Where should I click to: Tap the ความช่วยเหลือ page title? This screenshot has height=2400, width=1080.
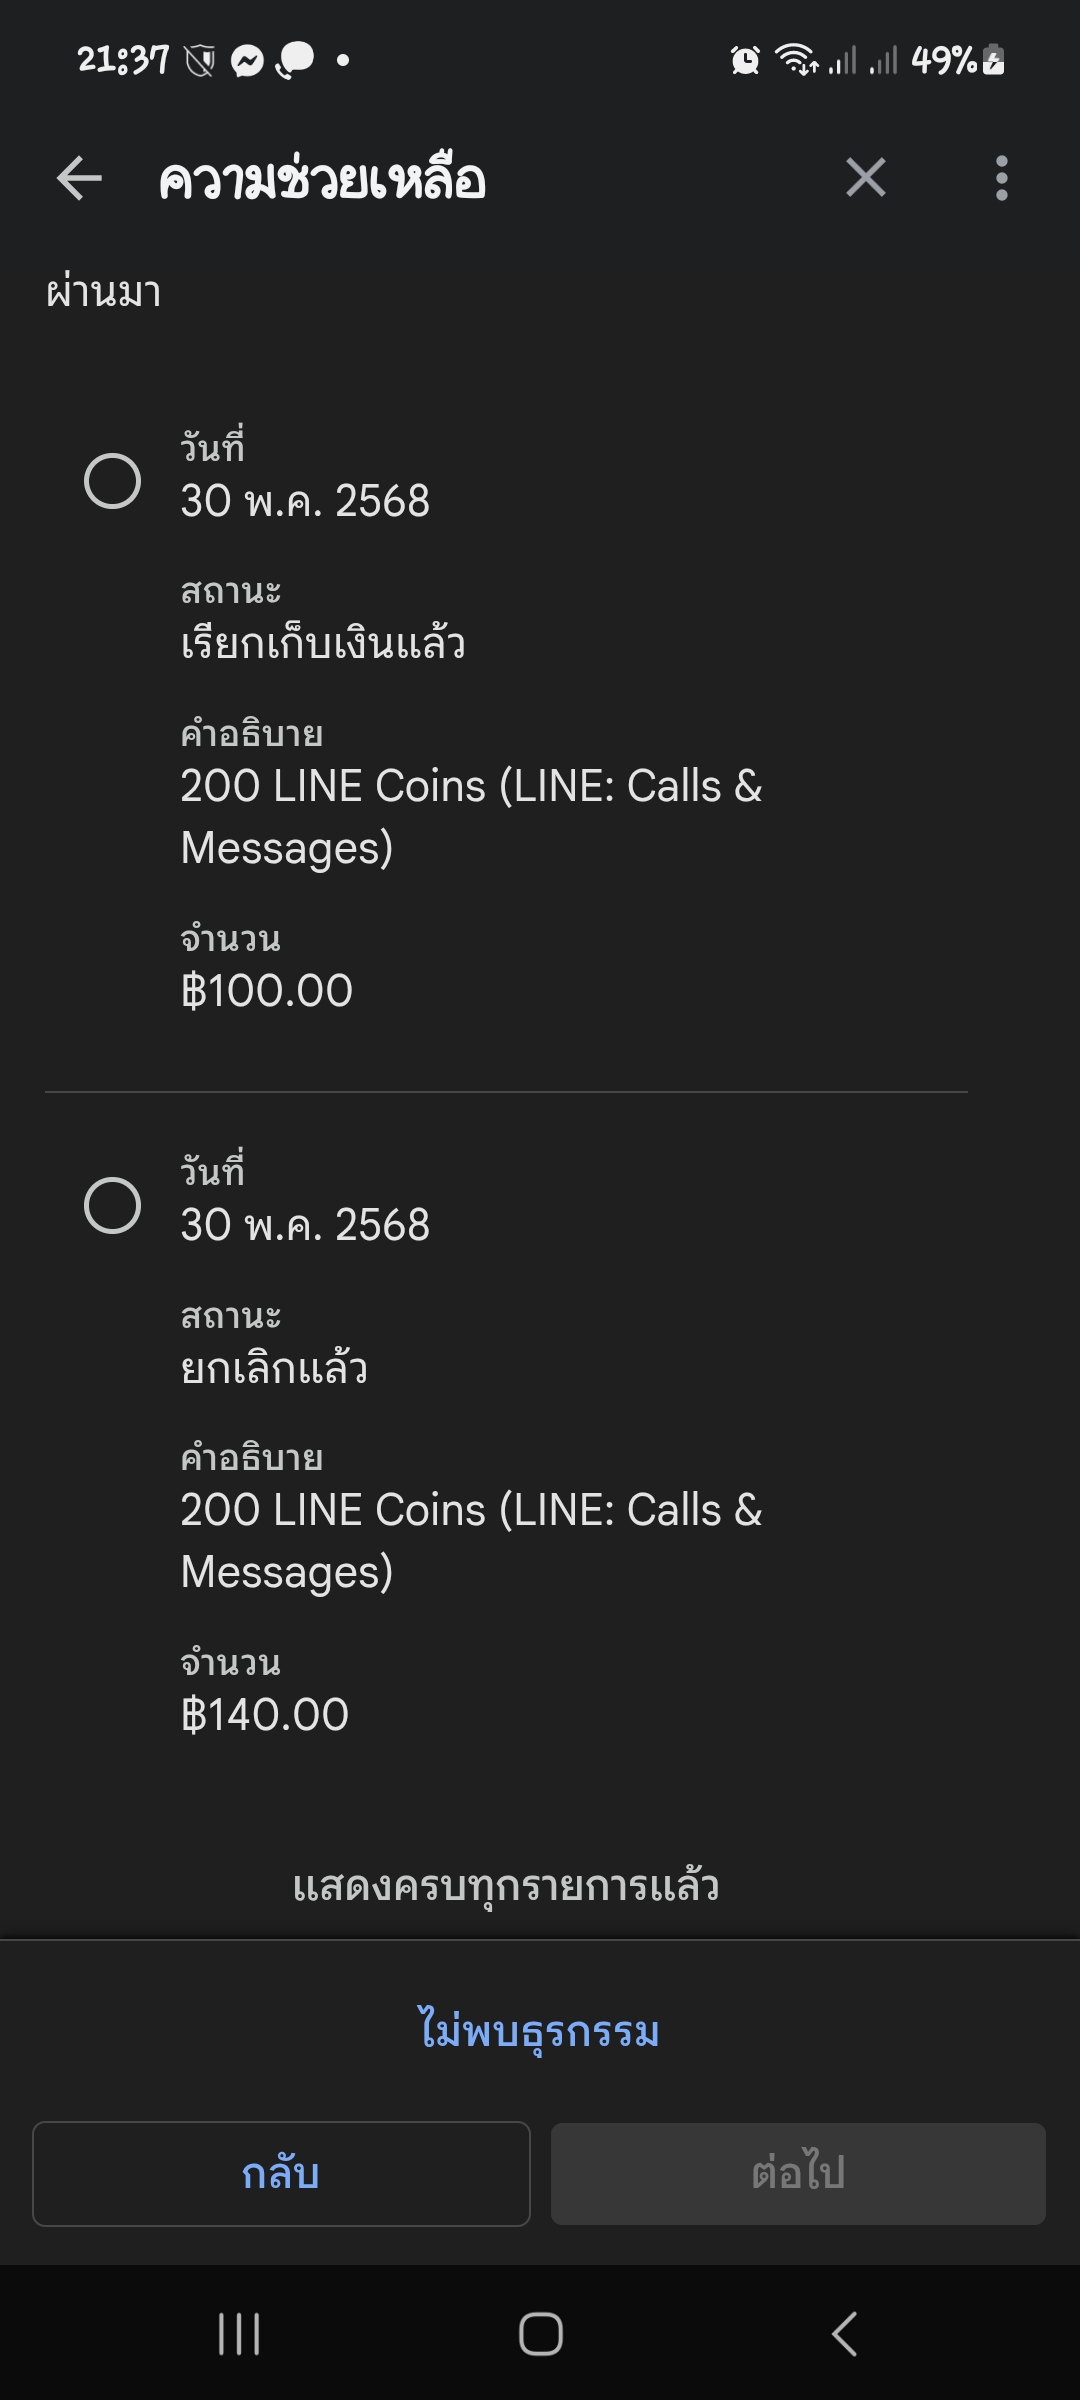point(322,180)
